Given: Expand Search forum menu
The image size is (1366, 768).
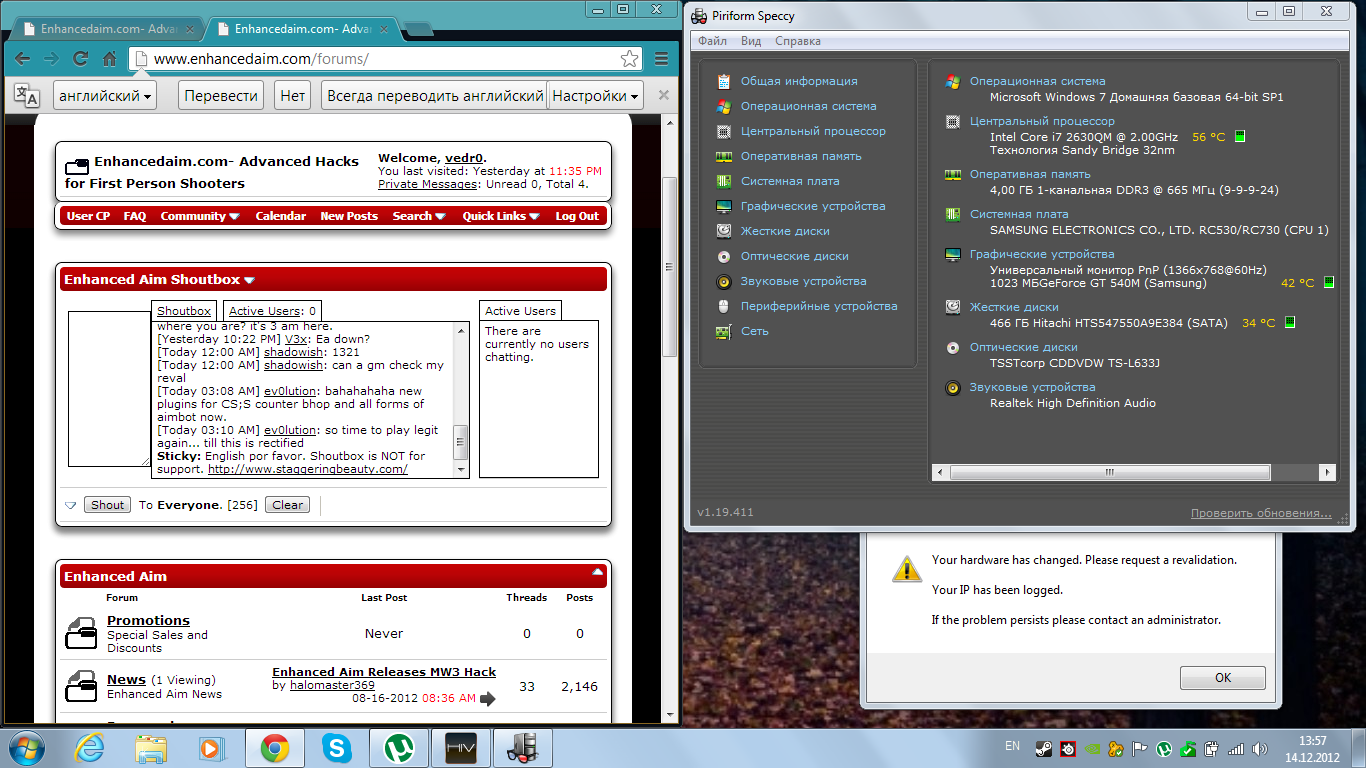Looking at the screenshot, I should click(x=419, y=216).
